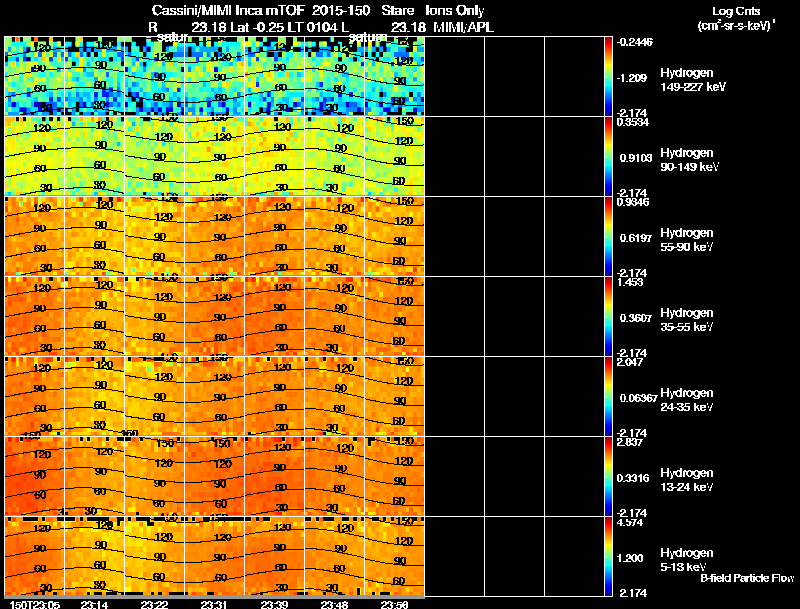Select the 'Hydrogen 35-55 keV' label
Screen dimensions: 800x609
click(687, 320)
